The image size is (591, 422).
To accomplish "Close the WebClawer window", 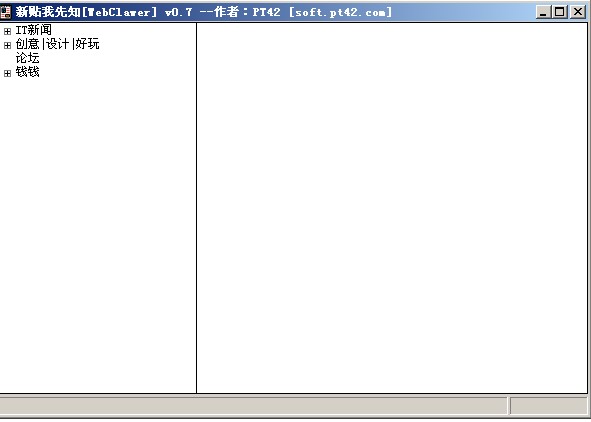I will click(577, 12).
